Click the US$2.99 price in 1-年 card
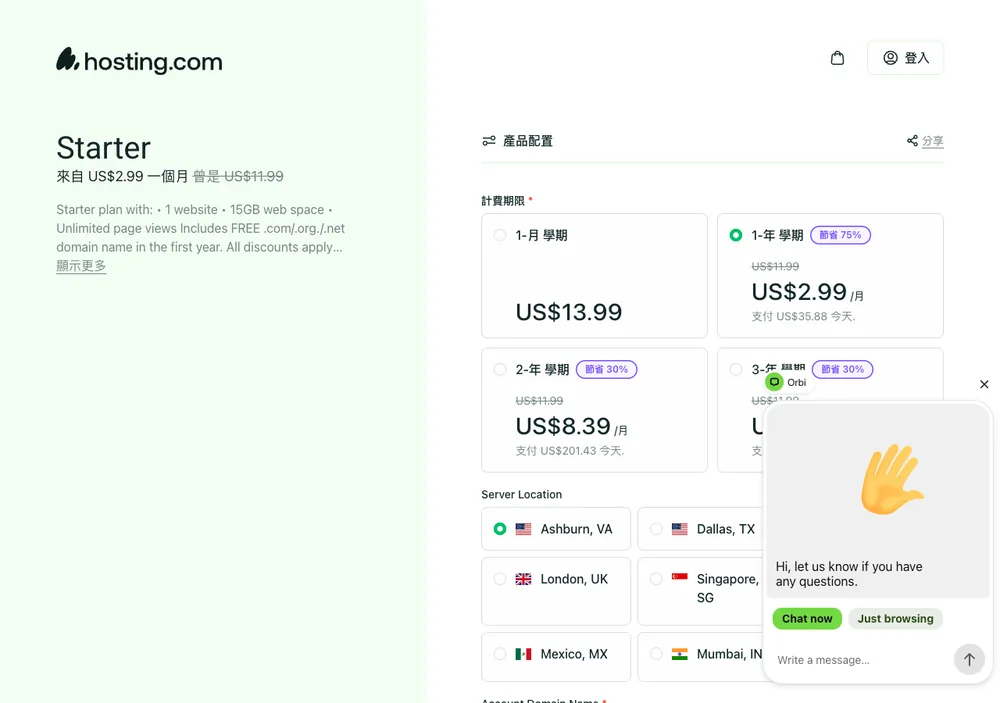 tap(798, 292)
